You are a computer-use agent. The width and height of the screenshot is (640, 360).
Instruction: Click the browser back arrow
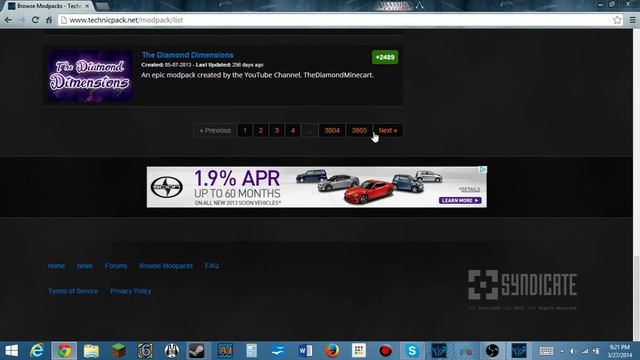click(8, 20)
